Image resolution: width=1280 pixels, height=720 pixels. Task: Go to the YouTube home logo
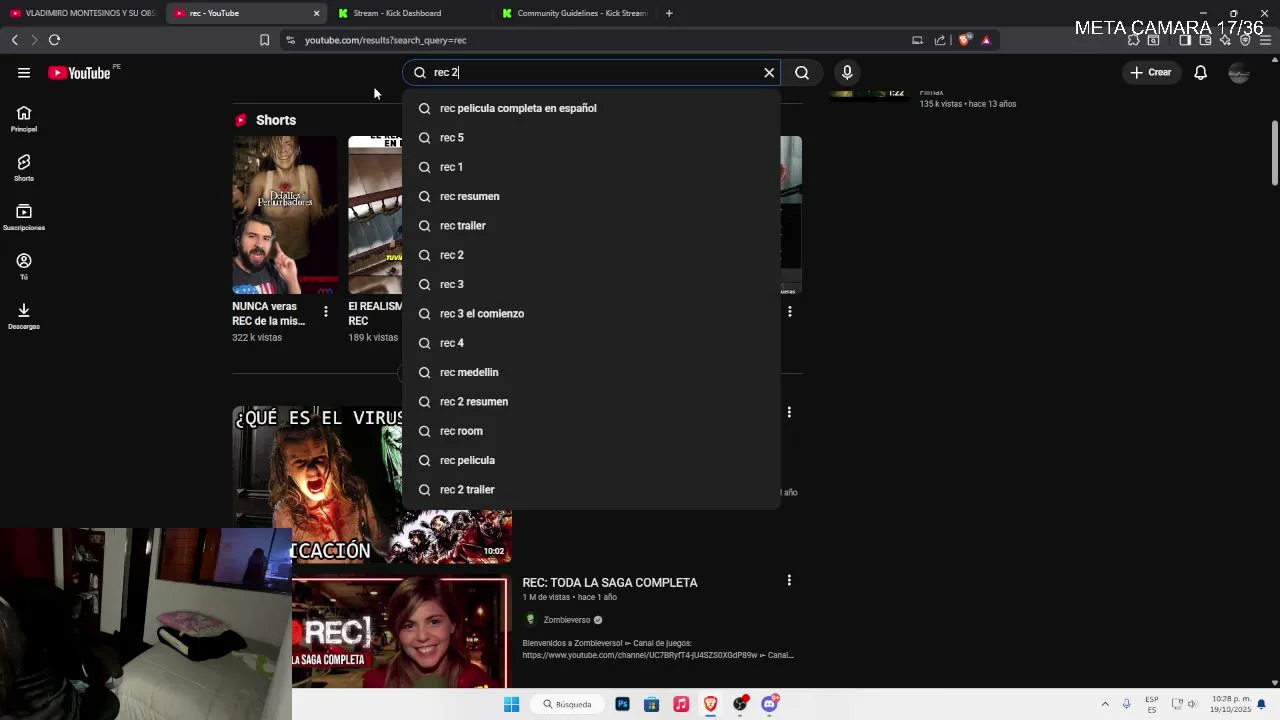coord(79,72)
